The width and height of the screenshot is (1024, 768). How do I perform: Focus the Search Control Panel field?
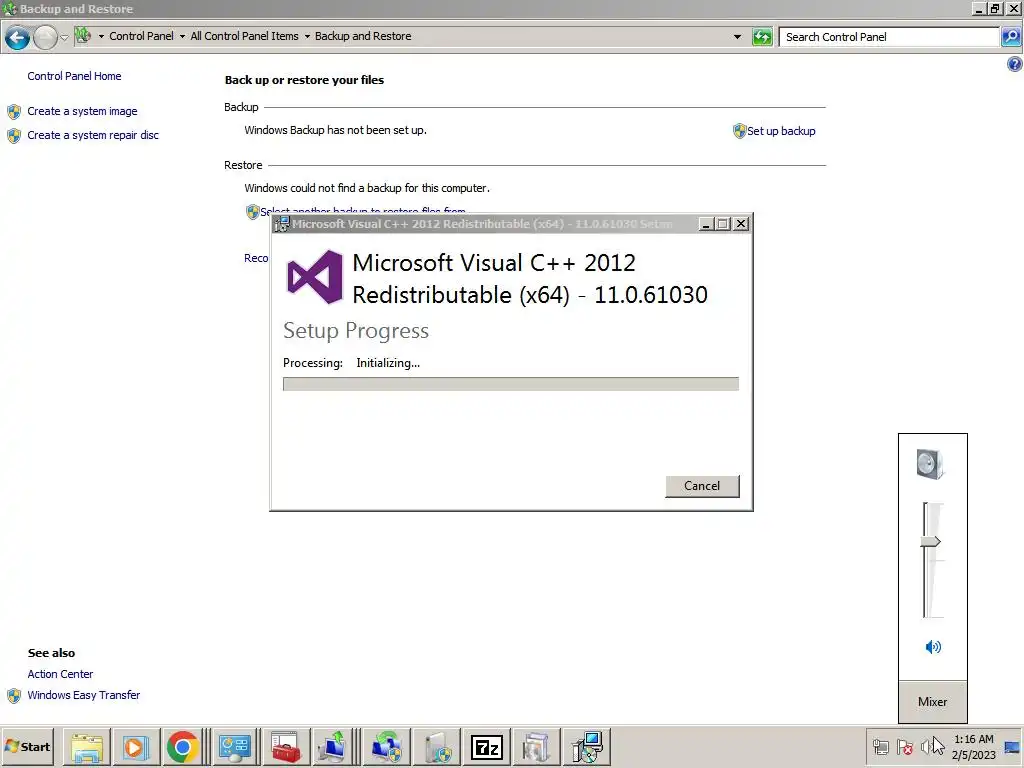pos(889,37)
